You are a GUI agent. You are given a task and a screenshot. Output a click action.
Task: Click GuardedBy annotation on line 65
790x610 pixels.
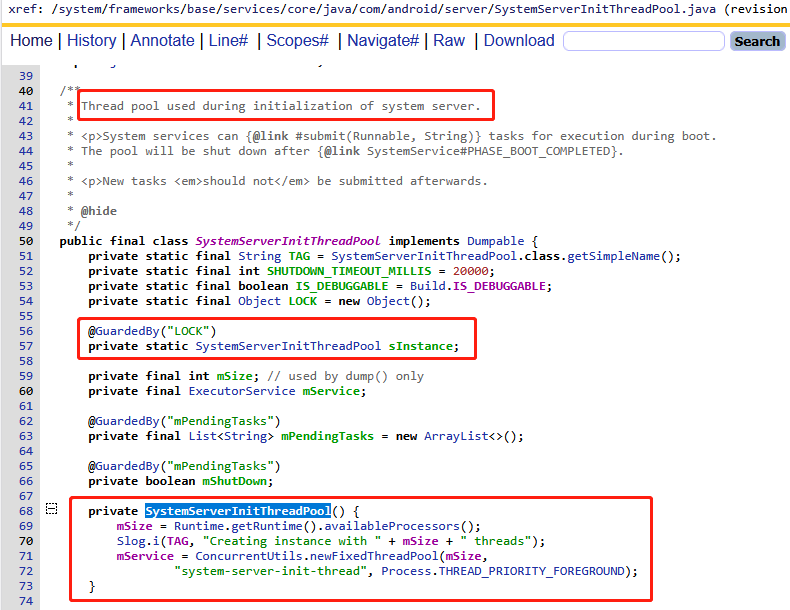point(127,466)
